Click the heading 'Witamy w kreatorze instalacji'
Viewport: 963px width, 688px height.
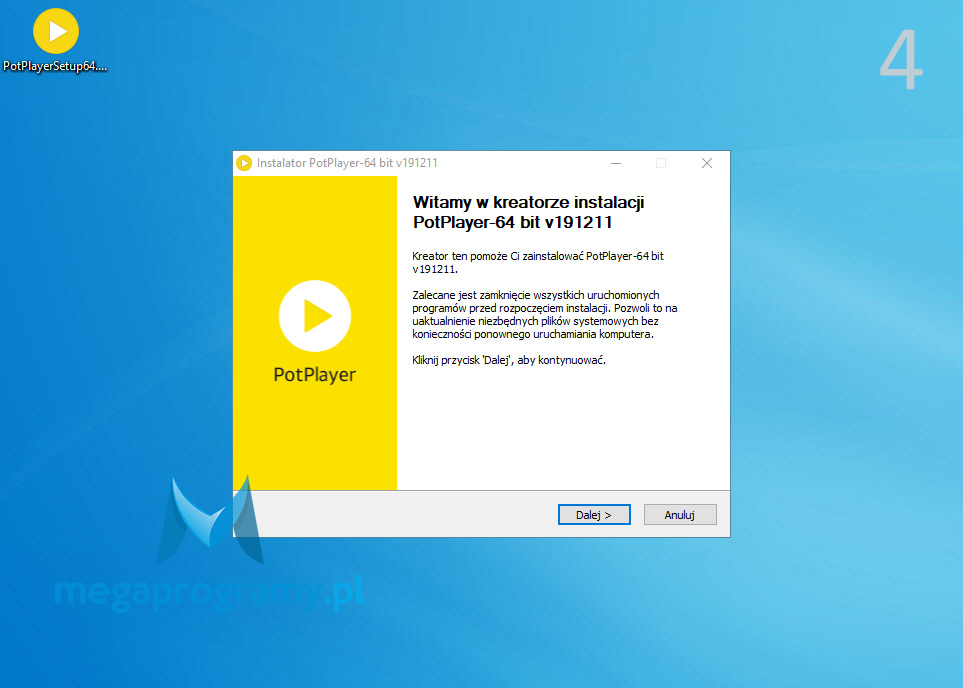pyautogui.click(x=528, y=202)
